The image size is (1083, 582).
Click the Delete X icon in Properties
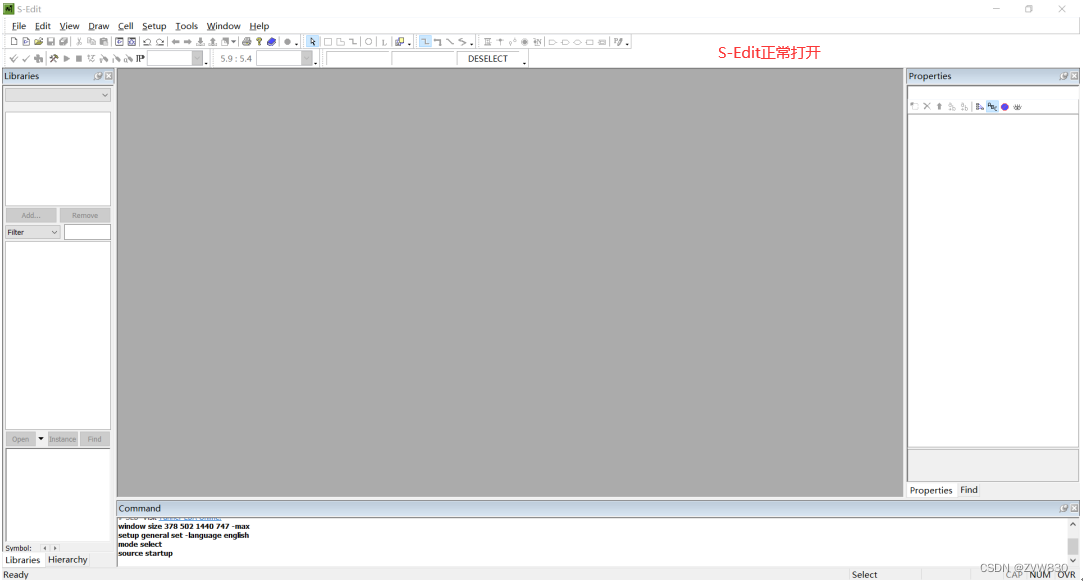(x=927, y=106)
